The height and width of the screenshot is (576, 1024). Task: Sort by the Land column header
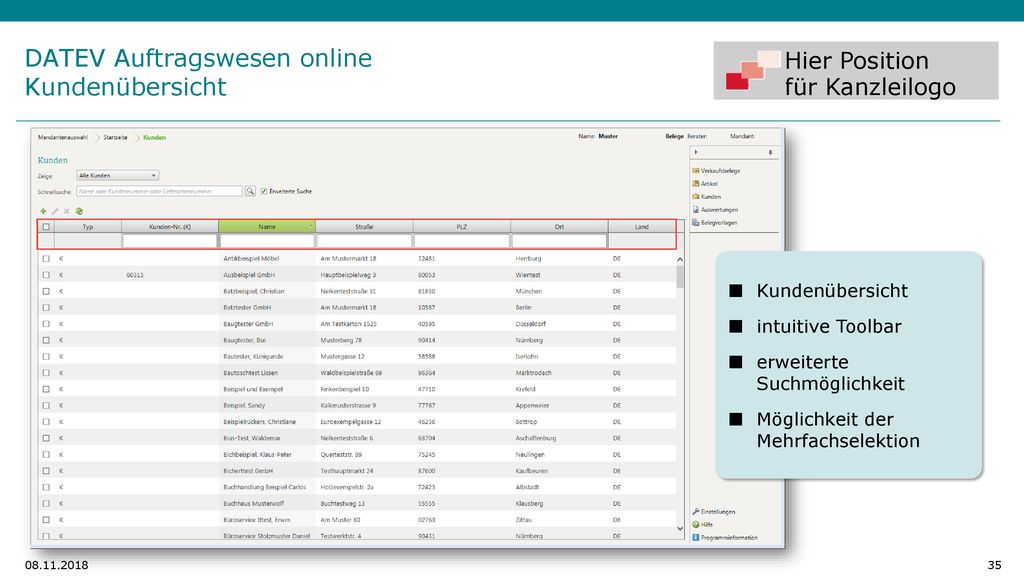(x=642, y=227)
